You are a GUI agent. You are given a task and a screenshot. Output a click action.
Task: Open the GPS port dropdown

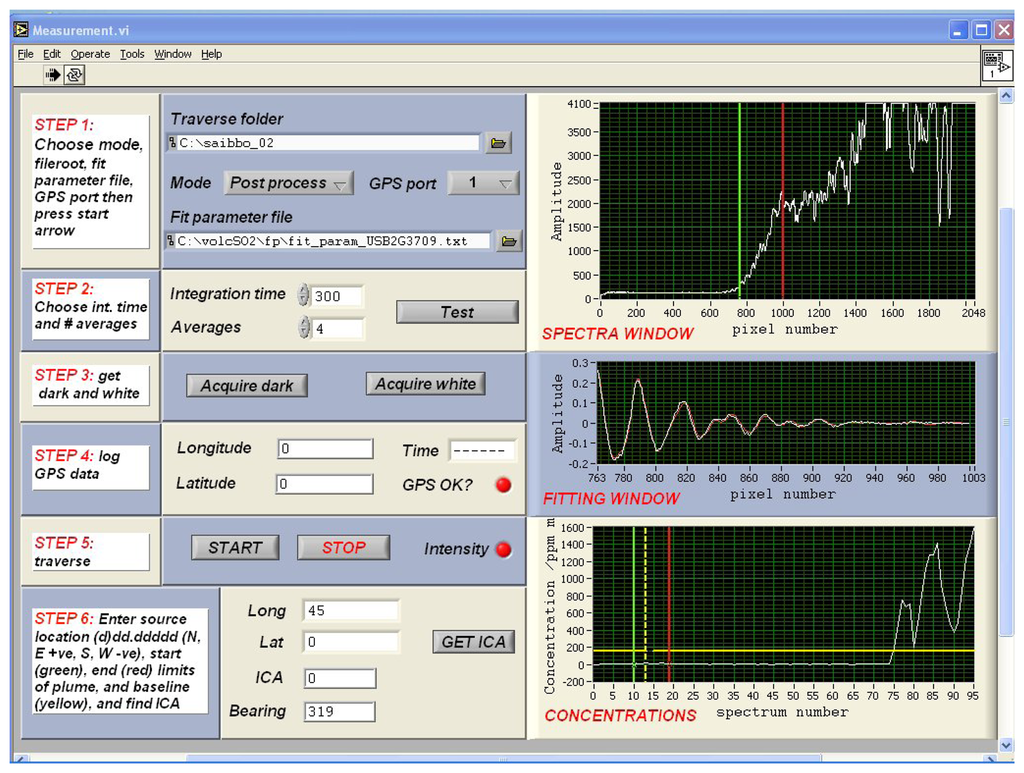coord(483,183)
